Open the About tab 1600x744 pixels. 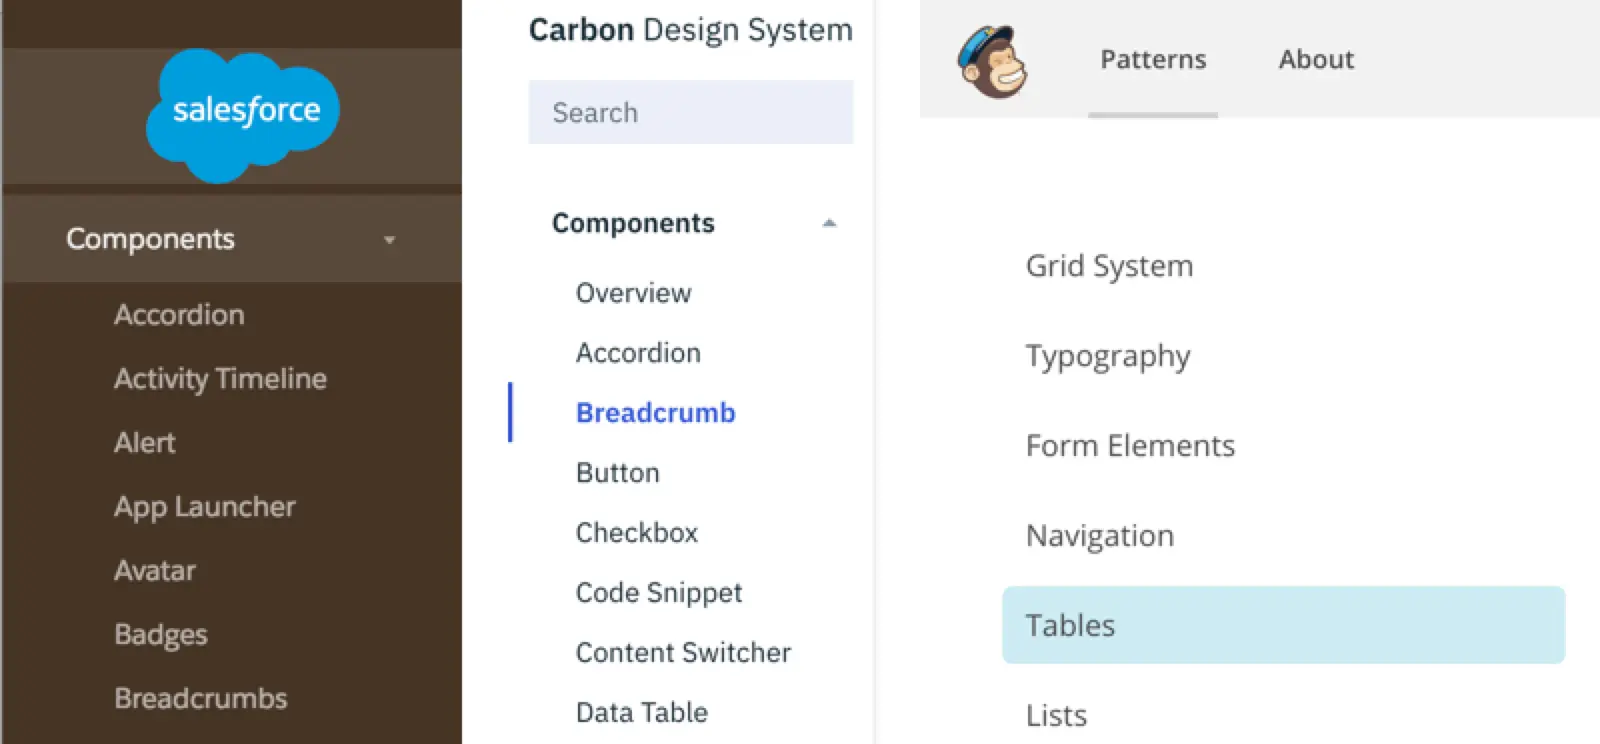click(x=1316, y=60)
